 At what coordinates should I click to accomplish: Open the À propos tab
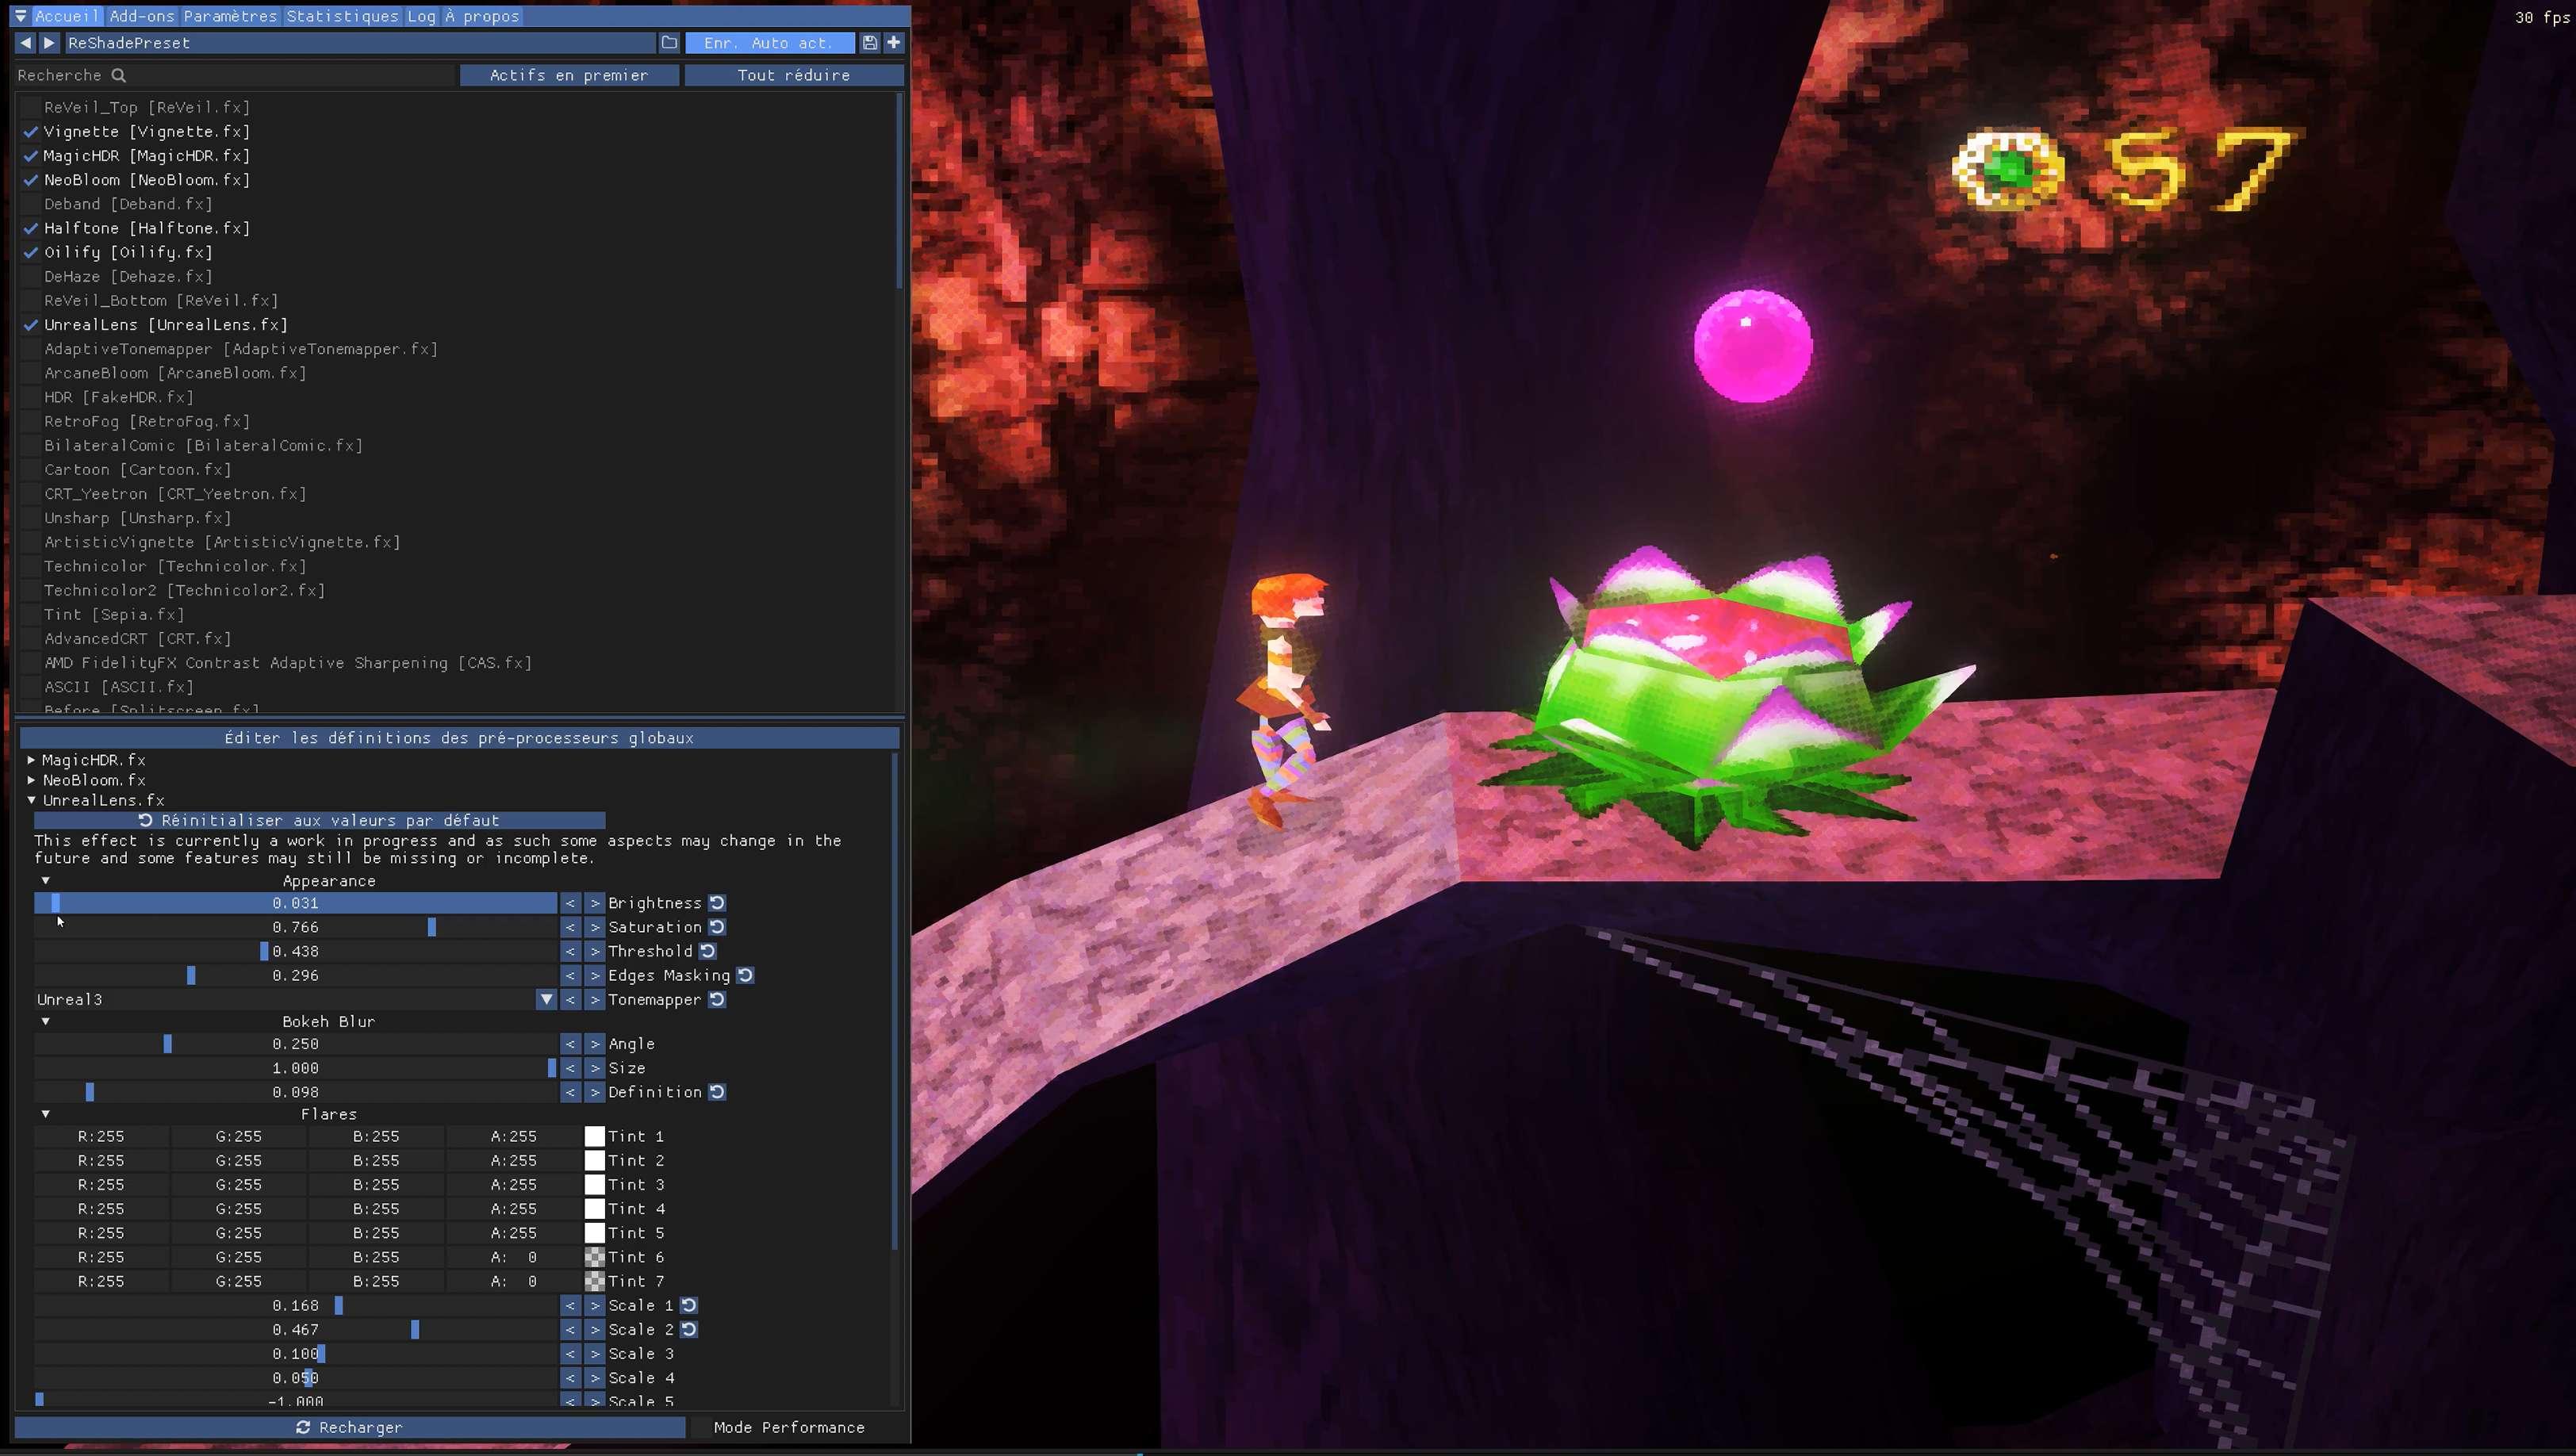(x=482, y=16)
